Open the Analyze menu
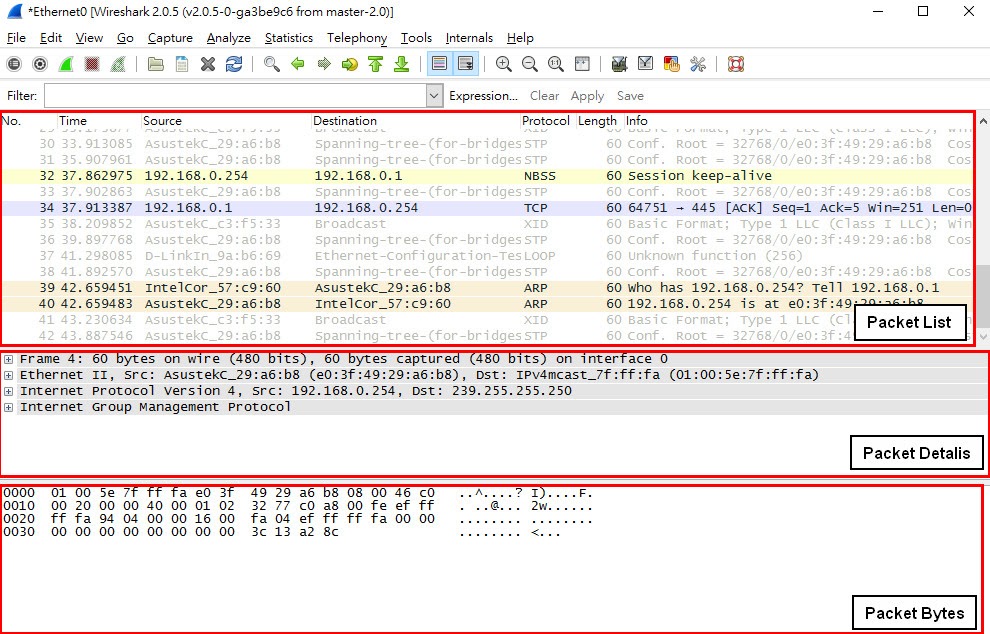Image resolution: width=990 pixels, height=634 pixels. [x=229, y=38]
